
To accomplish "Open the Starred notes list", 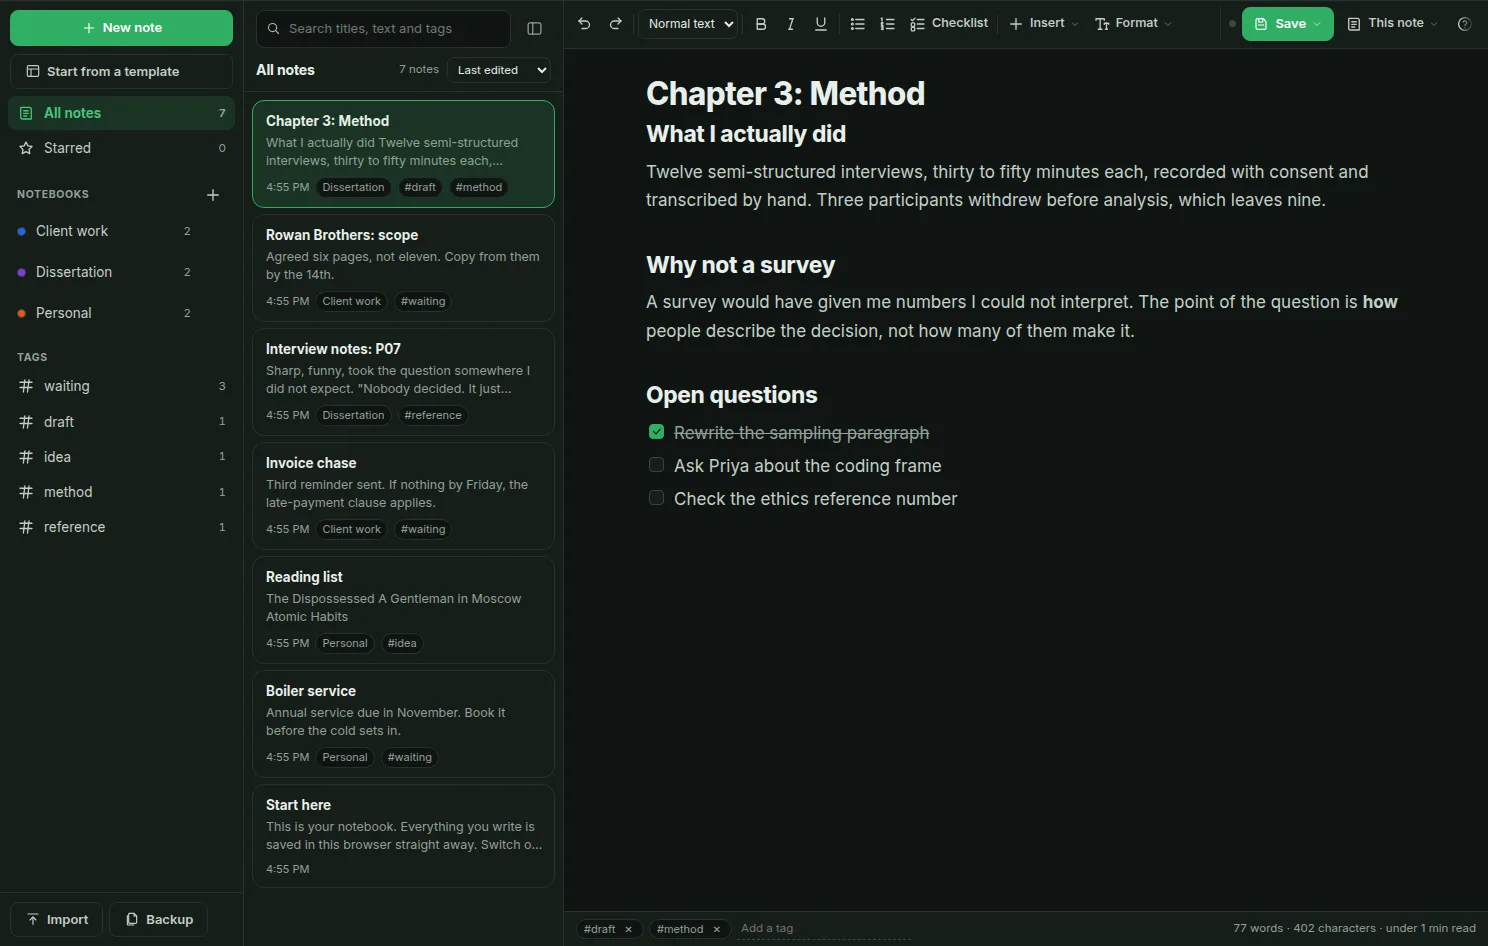I will tap(122, 148).
